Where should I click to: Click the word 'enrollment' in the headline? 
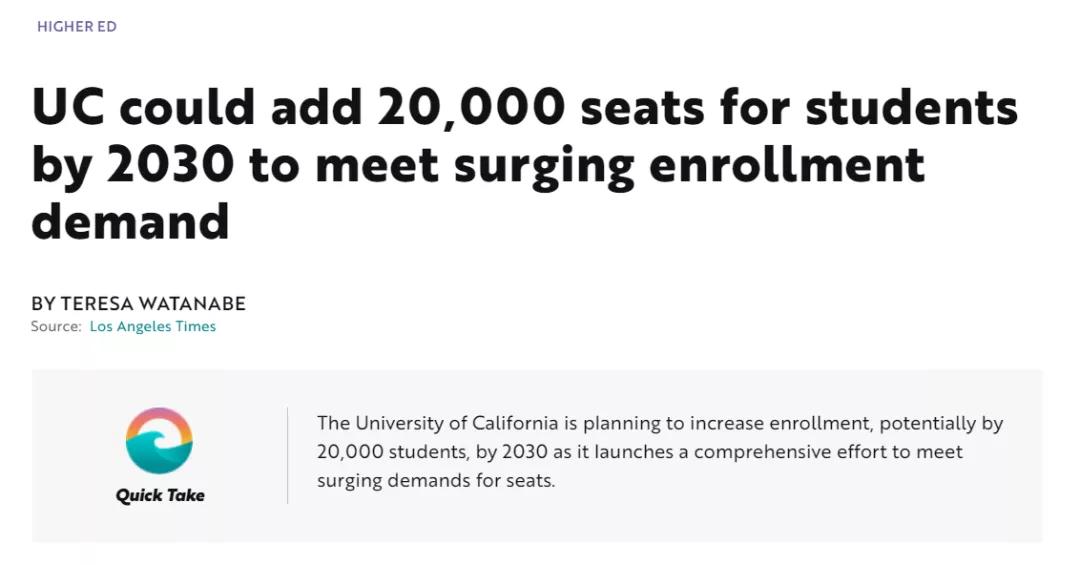coord(787,165)
